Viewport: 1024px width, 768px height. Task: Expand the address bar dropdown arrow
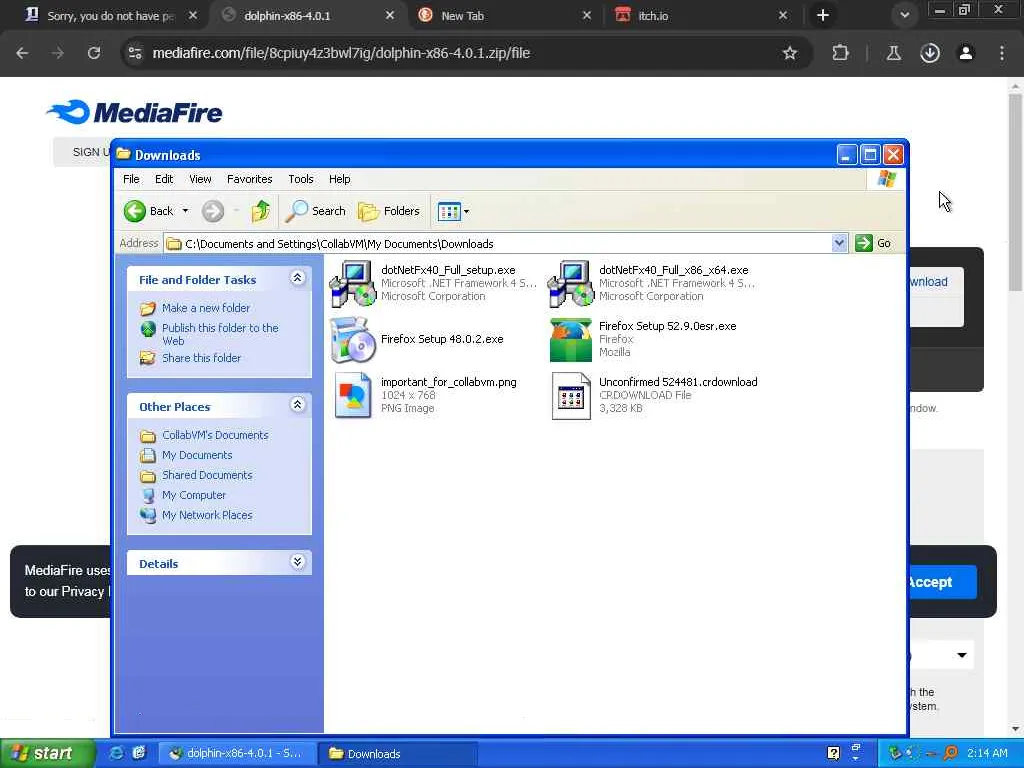839,243
